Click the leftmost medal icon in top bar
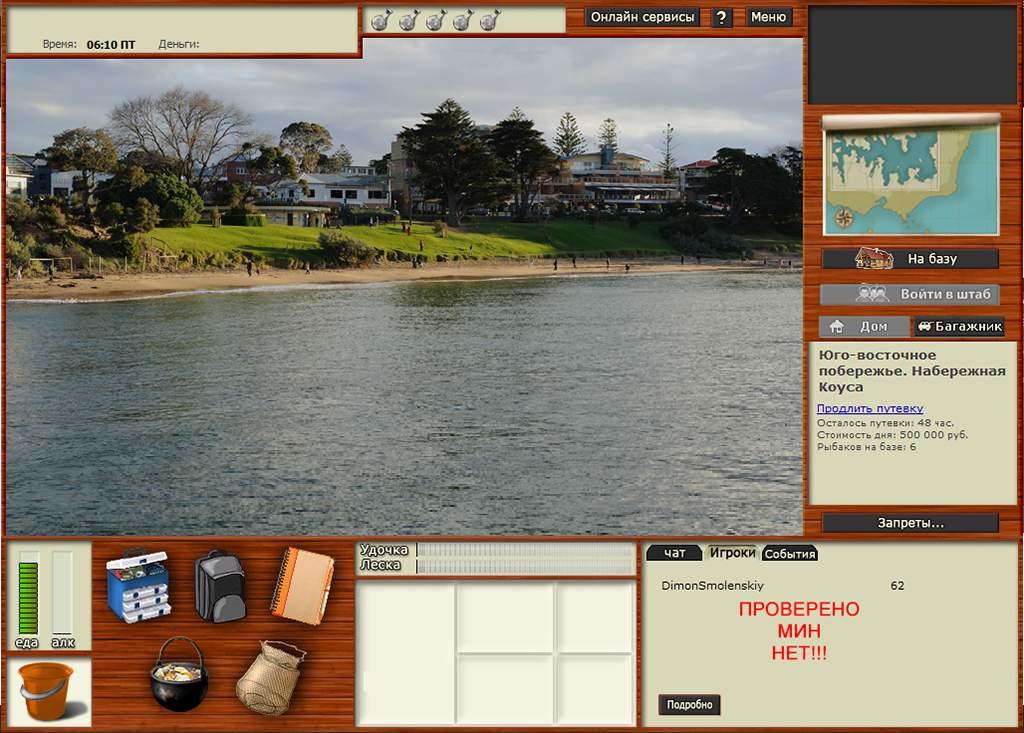The width and height of the screenshot is (1024, 733). [381, 20]
